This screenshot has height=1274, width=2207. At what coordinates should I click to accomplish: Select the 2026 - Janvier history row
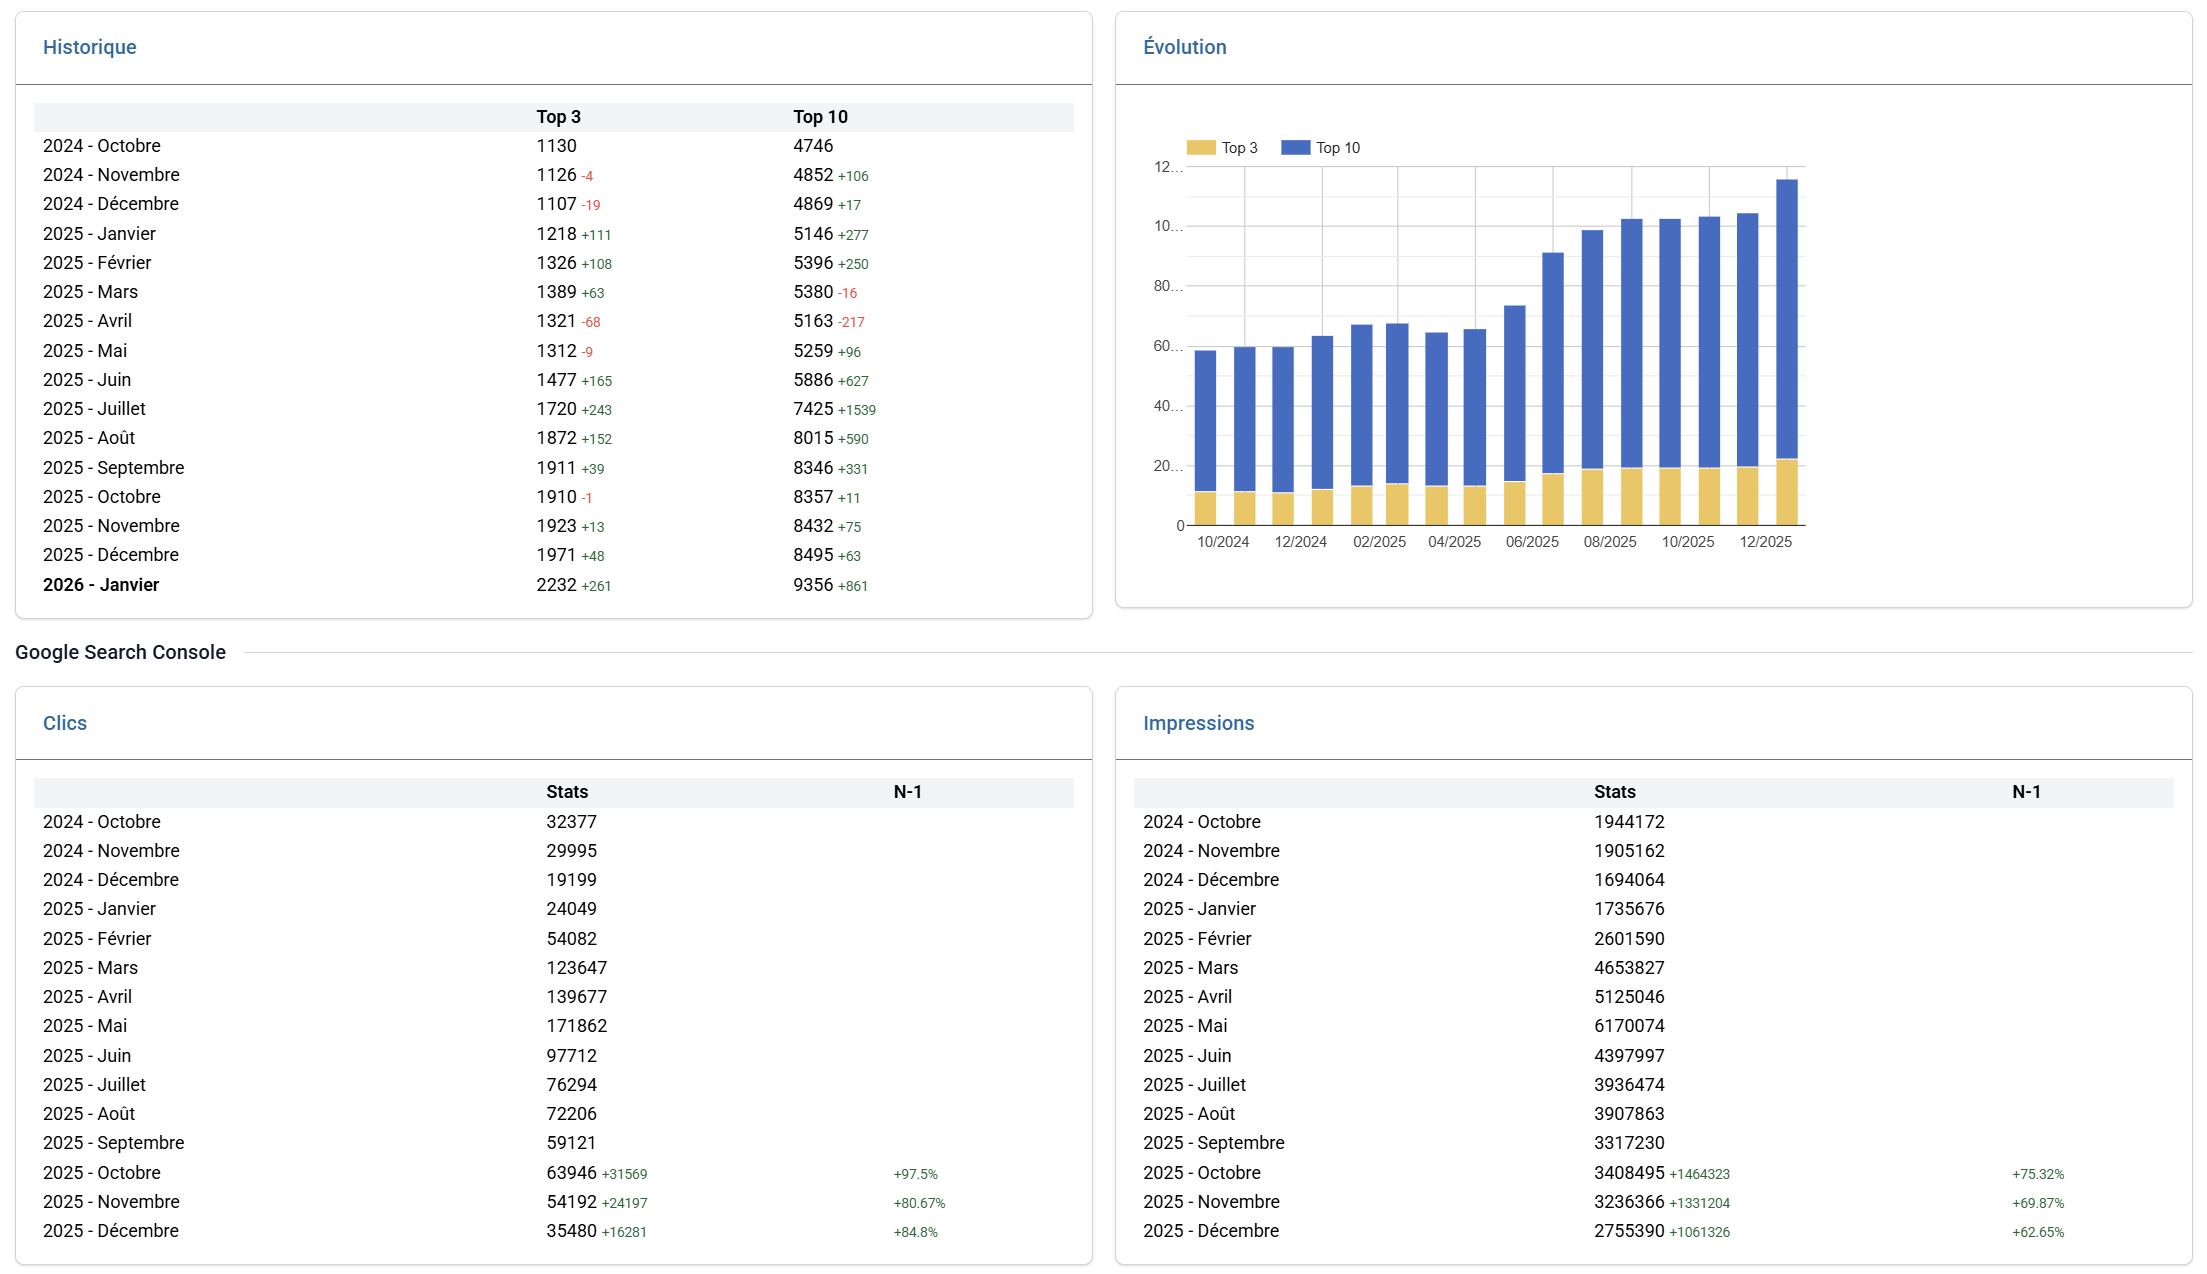(101, 585)
